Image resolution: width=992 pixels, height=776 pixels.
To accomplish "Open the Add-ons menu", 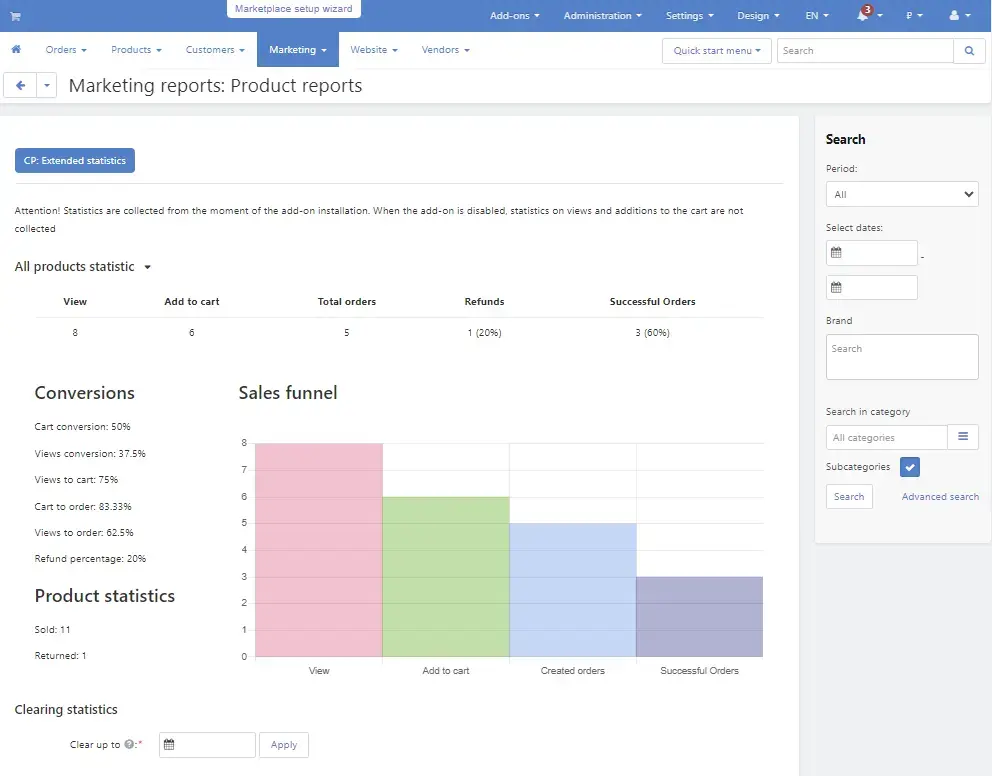I will point(514,16).
